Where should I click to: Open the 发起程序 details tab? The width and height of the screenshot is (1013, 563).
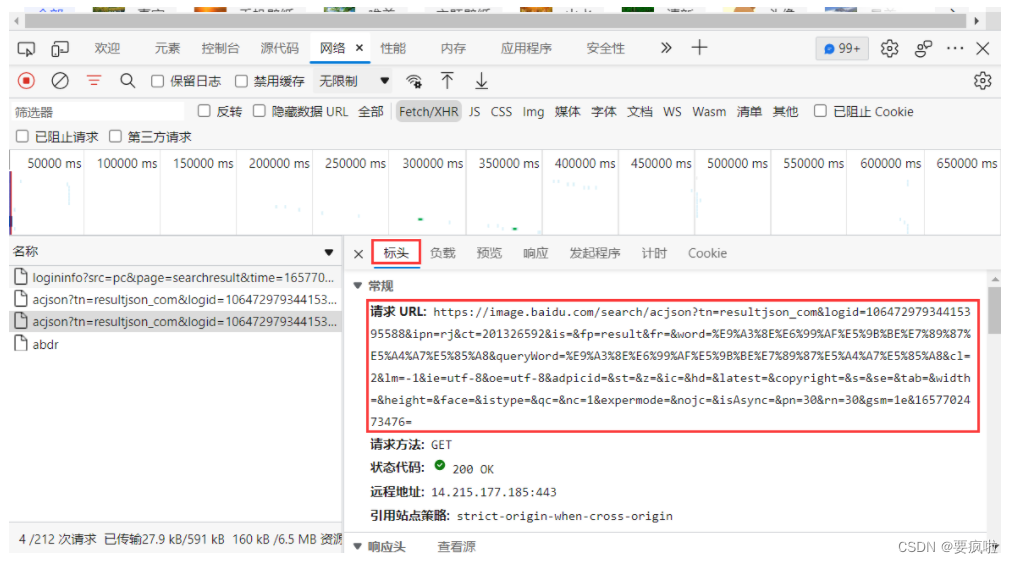(595, 253)
